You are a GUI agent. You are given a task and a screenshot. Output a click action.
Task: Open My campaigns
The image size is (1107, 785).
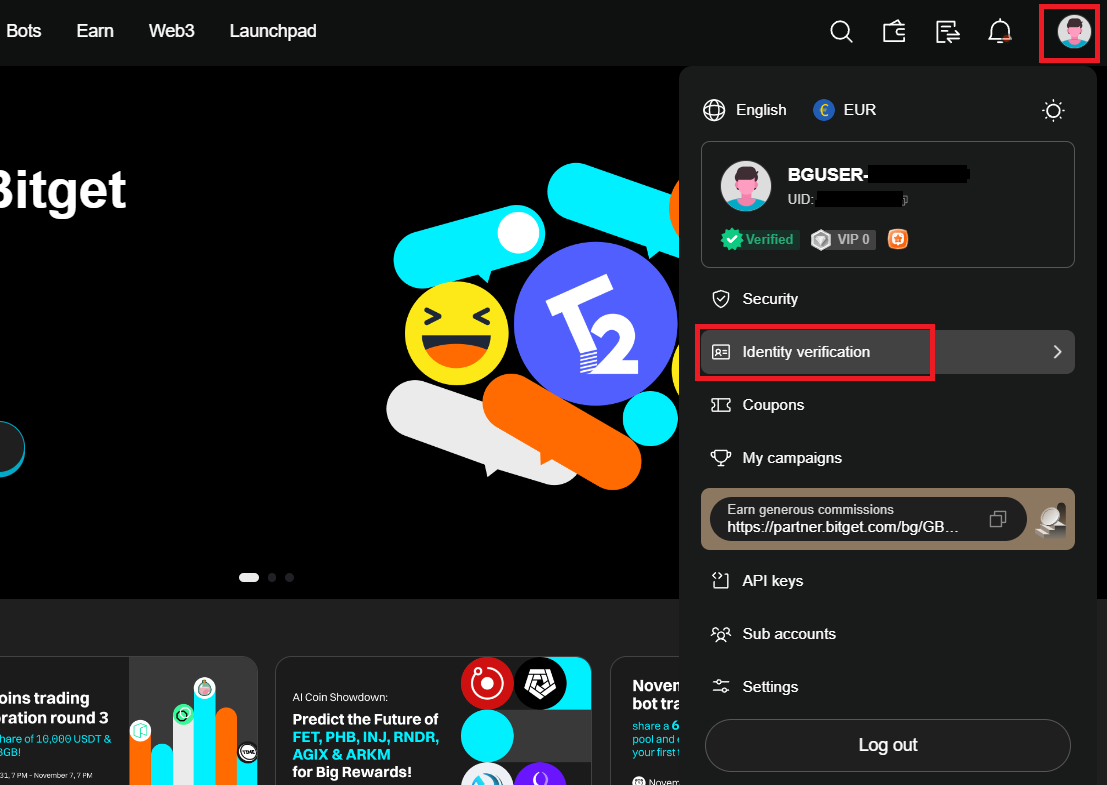(x=887, y=457)
